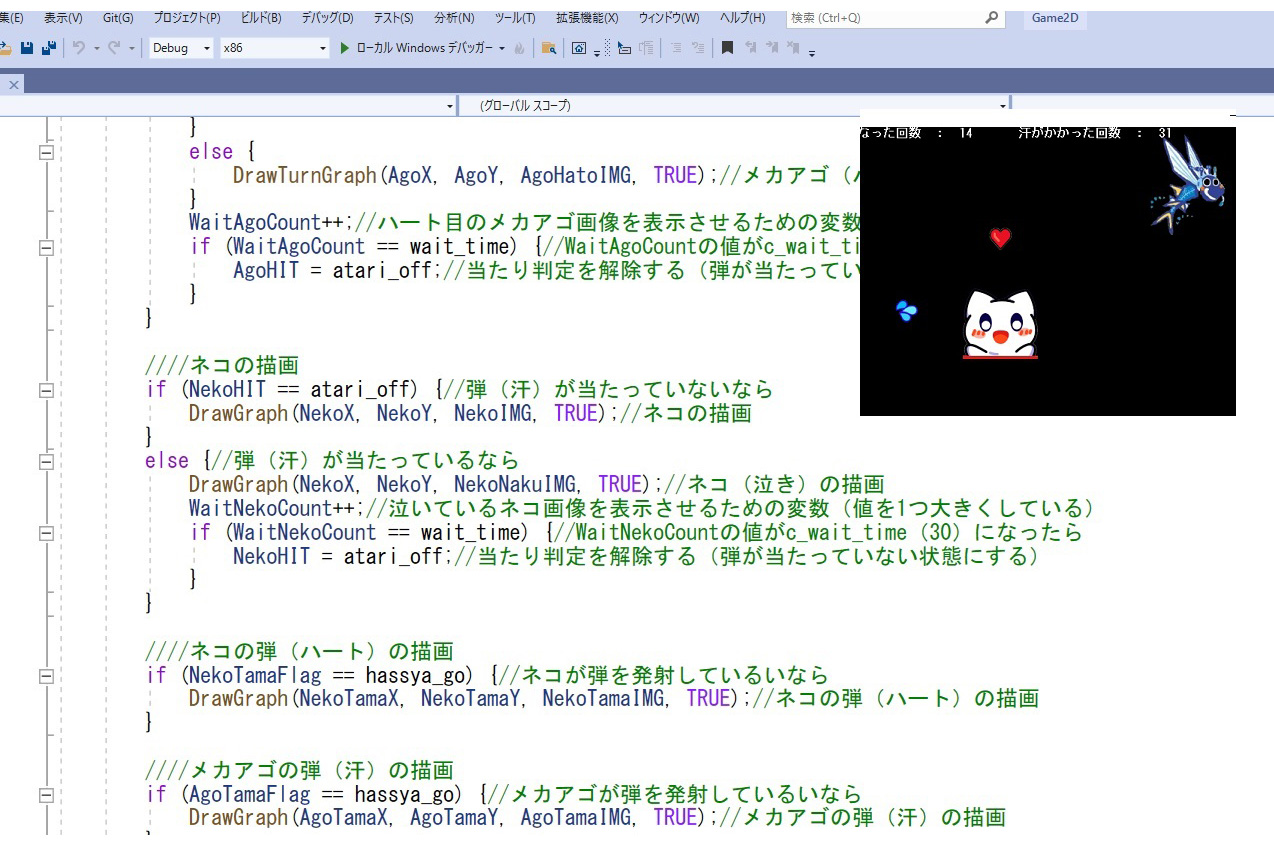Open the ウィンドウ(W) menu
Image resolution: width=1274 pixels, height=846 pixels.
pos(669,18)
